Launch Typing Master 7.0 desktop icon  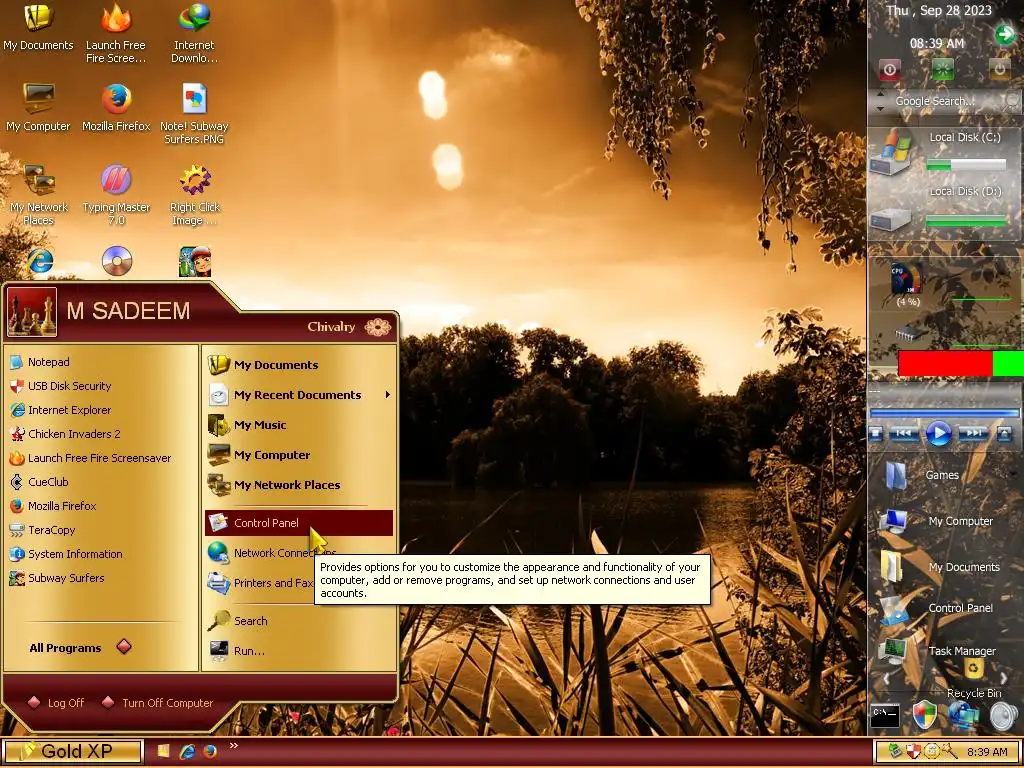pos(116,195)
